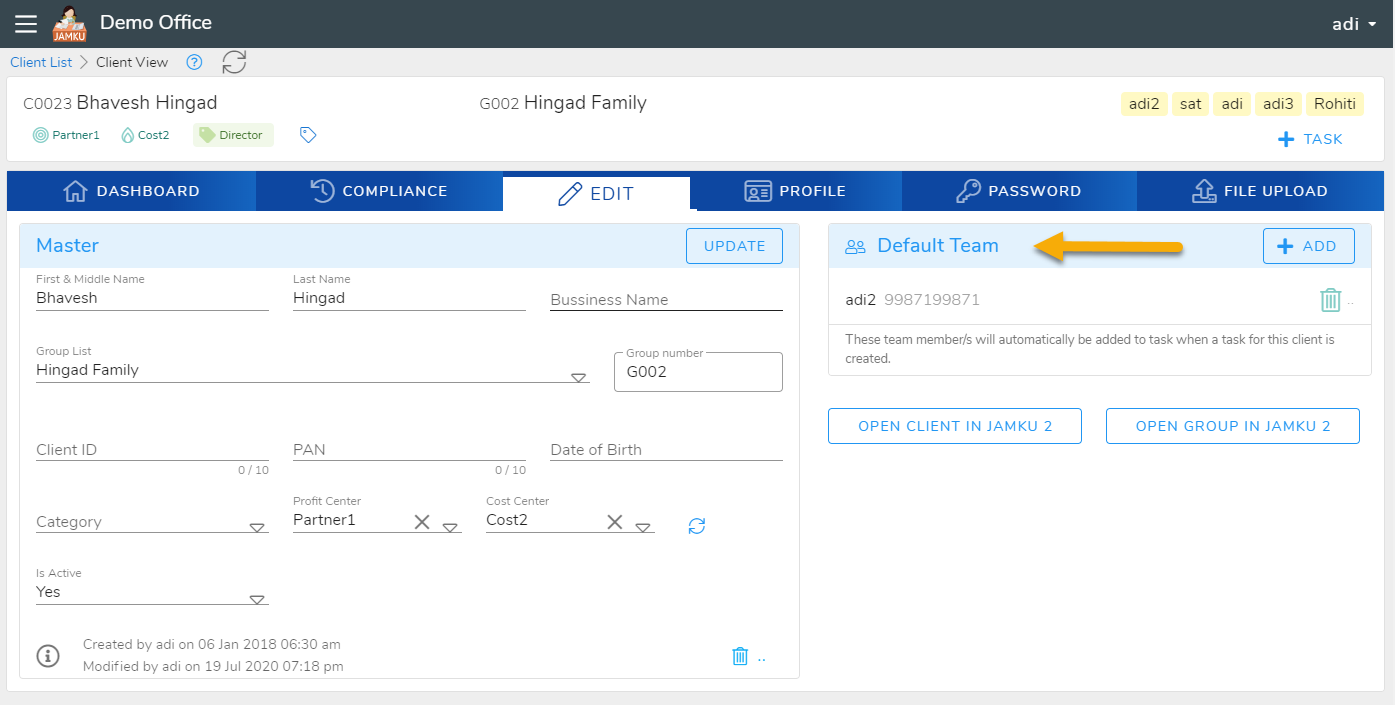Go back to Client List breadcrumb
Screen dimensions: 1395x705
pyautogui.click(x=41, y=62)
